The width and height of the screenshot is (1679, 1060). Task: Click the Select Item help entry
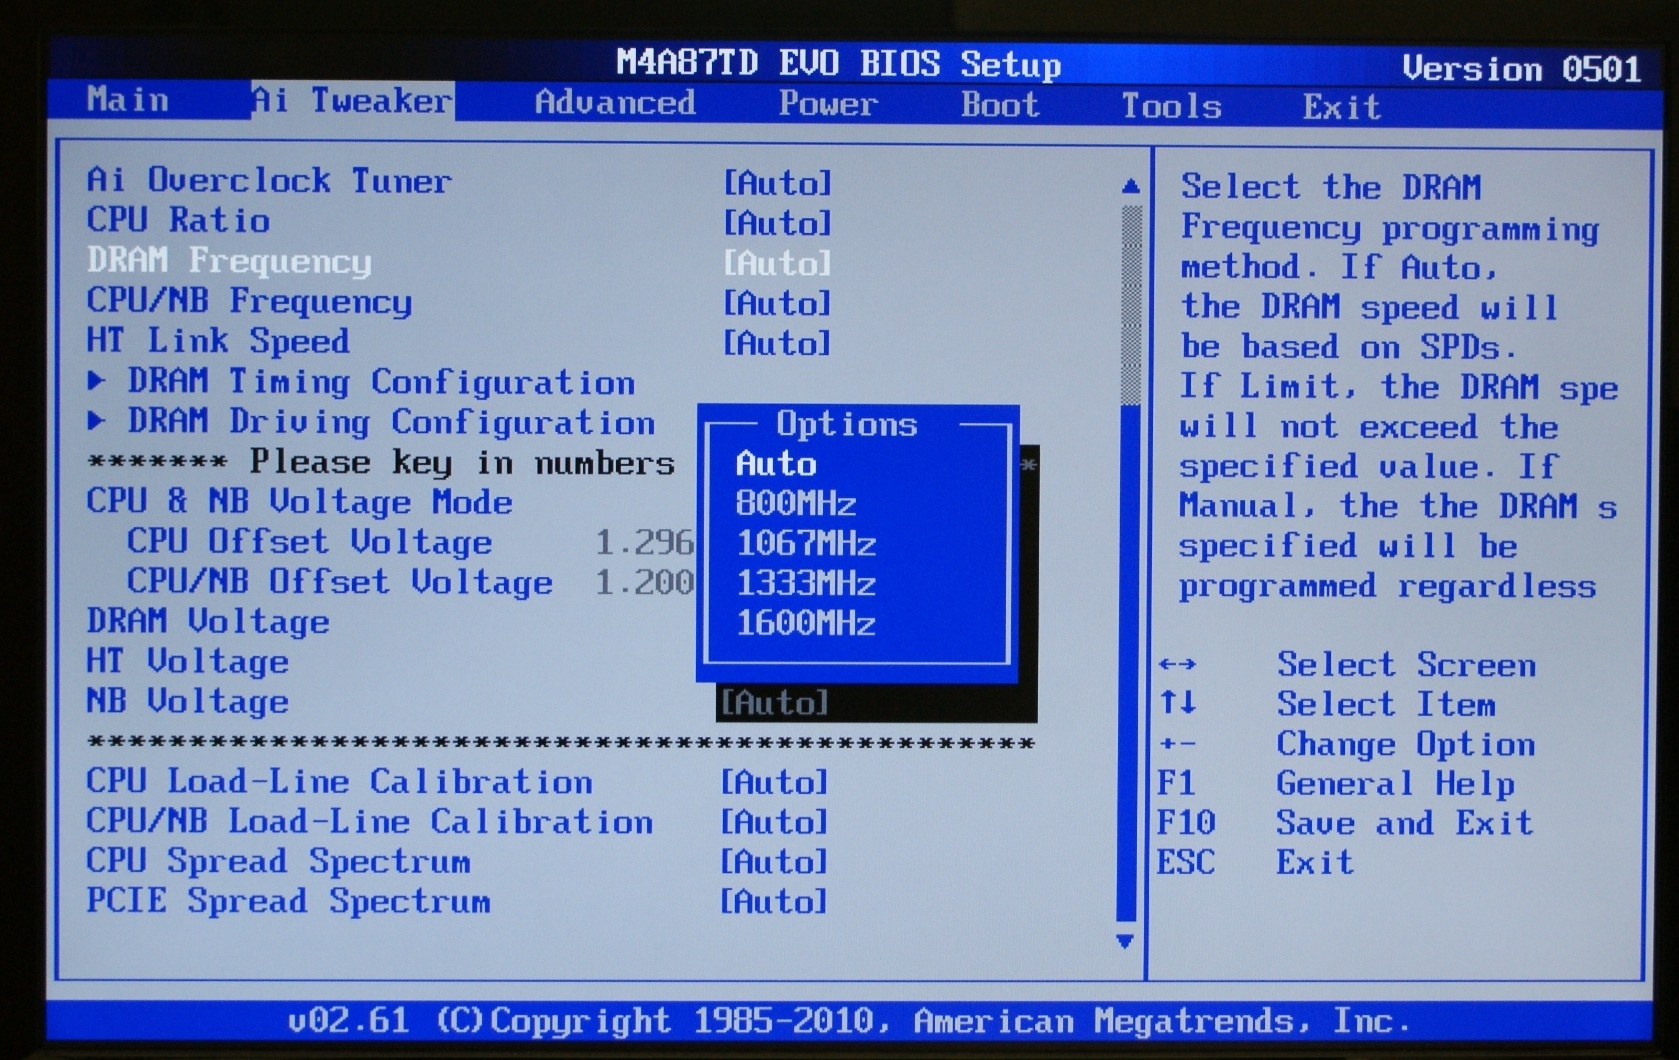click(1326, 705)
